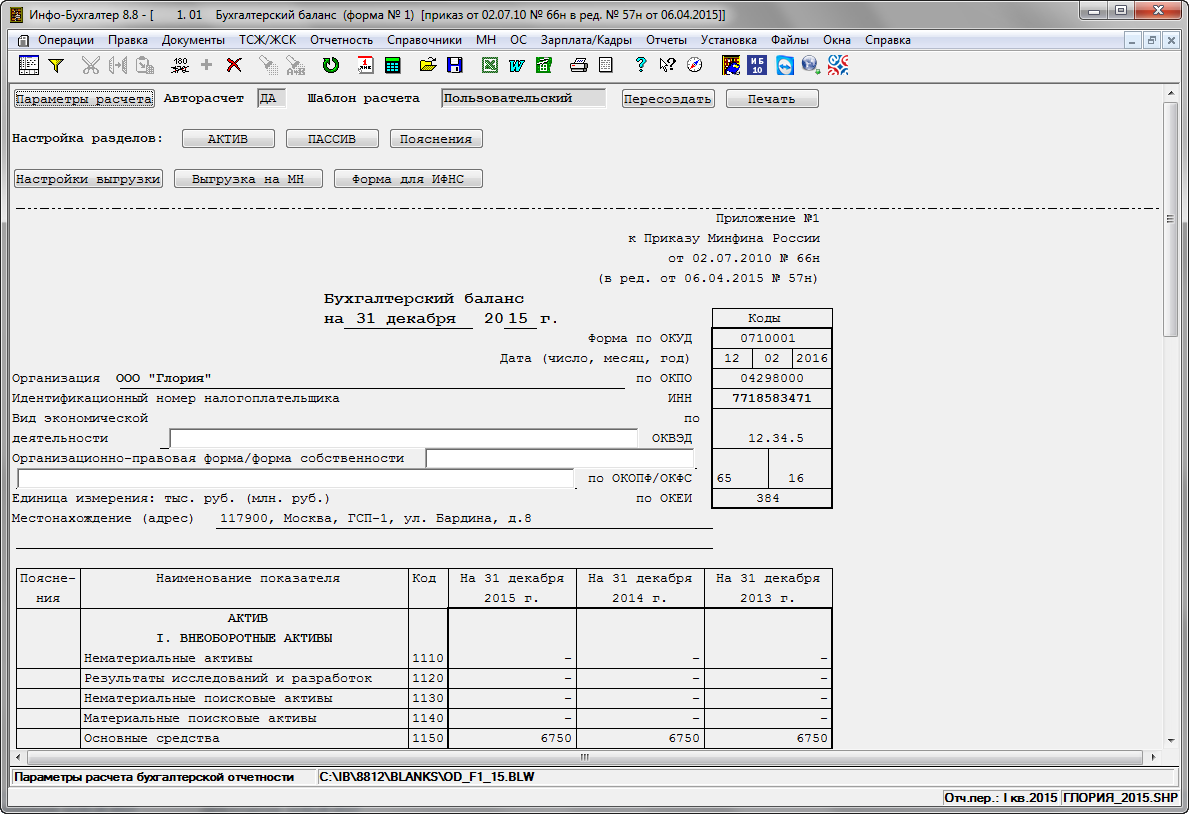This screenshot has height=814, width=1189.
Task: Export to Excel using the green icon
Action: [x=490, y=65]
